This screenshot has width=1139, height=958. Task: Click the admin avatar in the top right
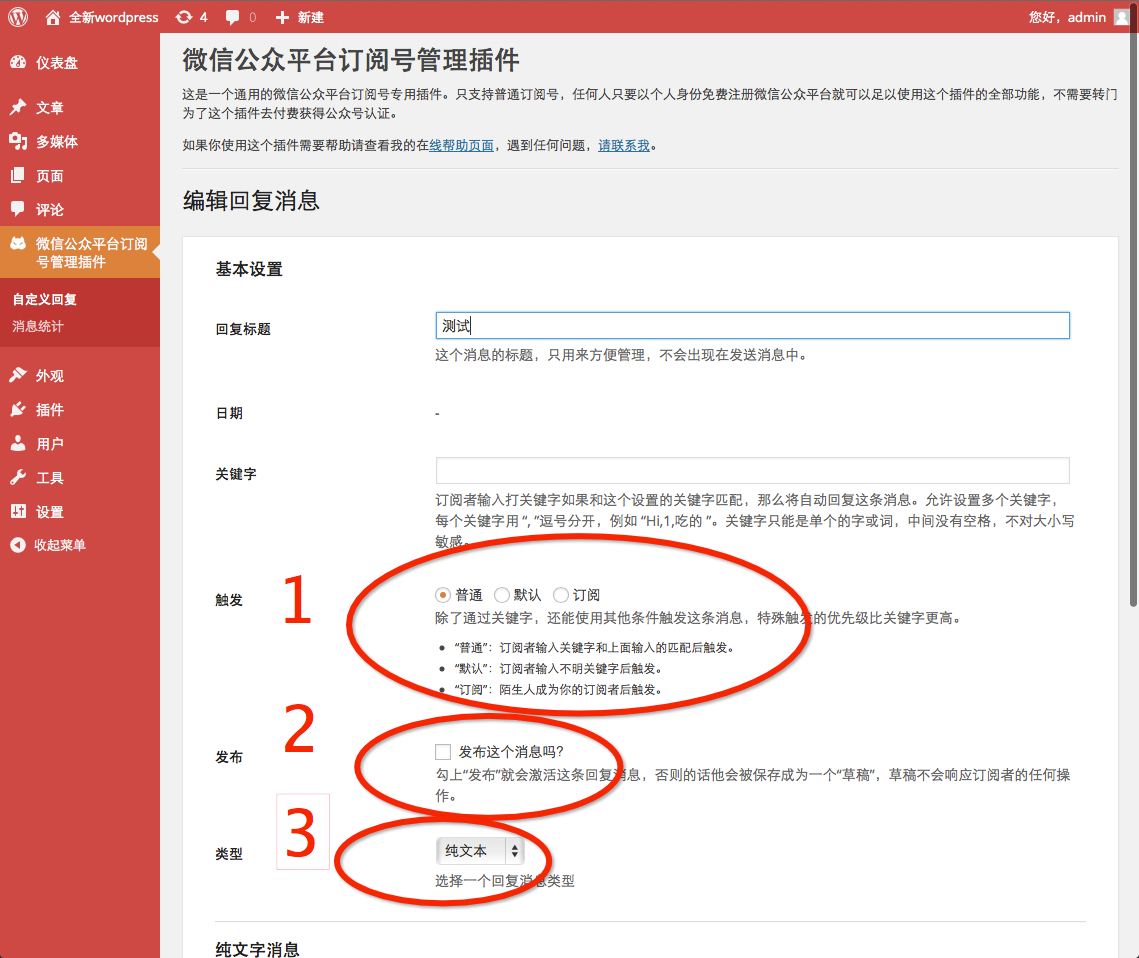pos(1122,17)
